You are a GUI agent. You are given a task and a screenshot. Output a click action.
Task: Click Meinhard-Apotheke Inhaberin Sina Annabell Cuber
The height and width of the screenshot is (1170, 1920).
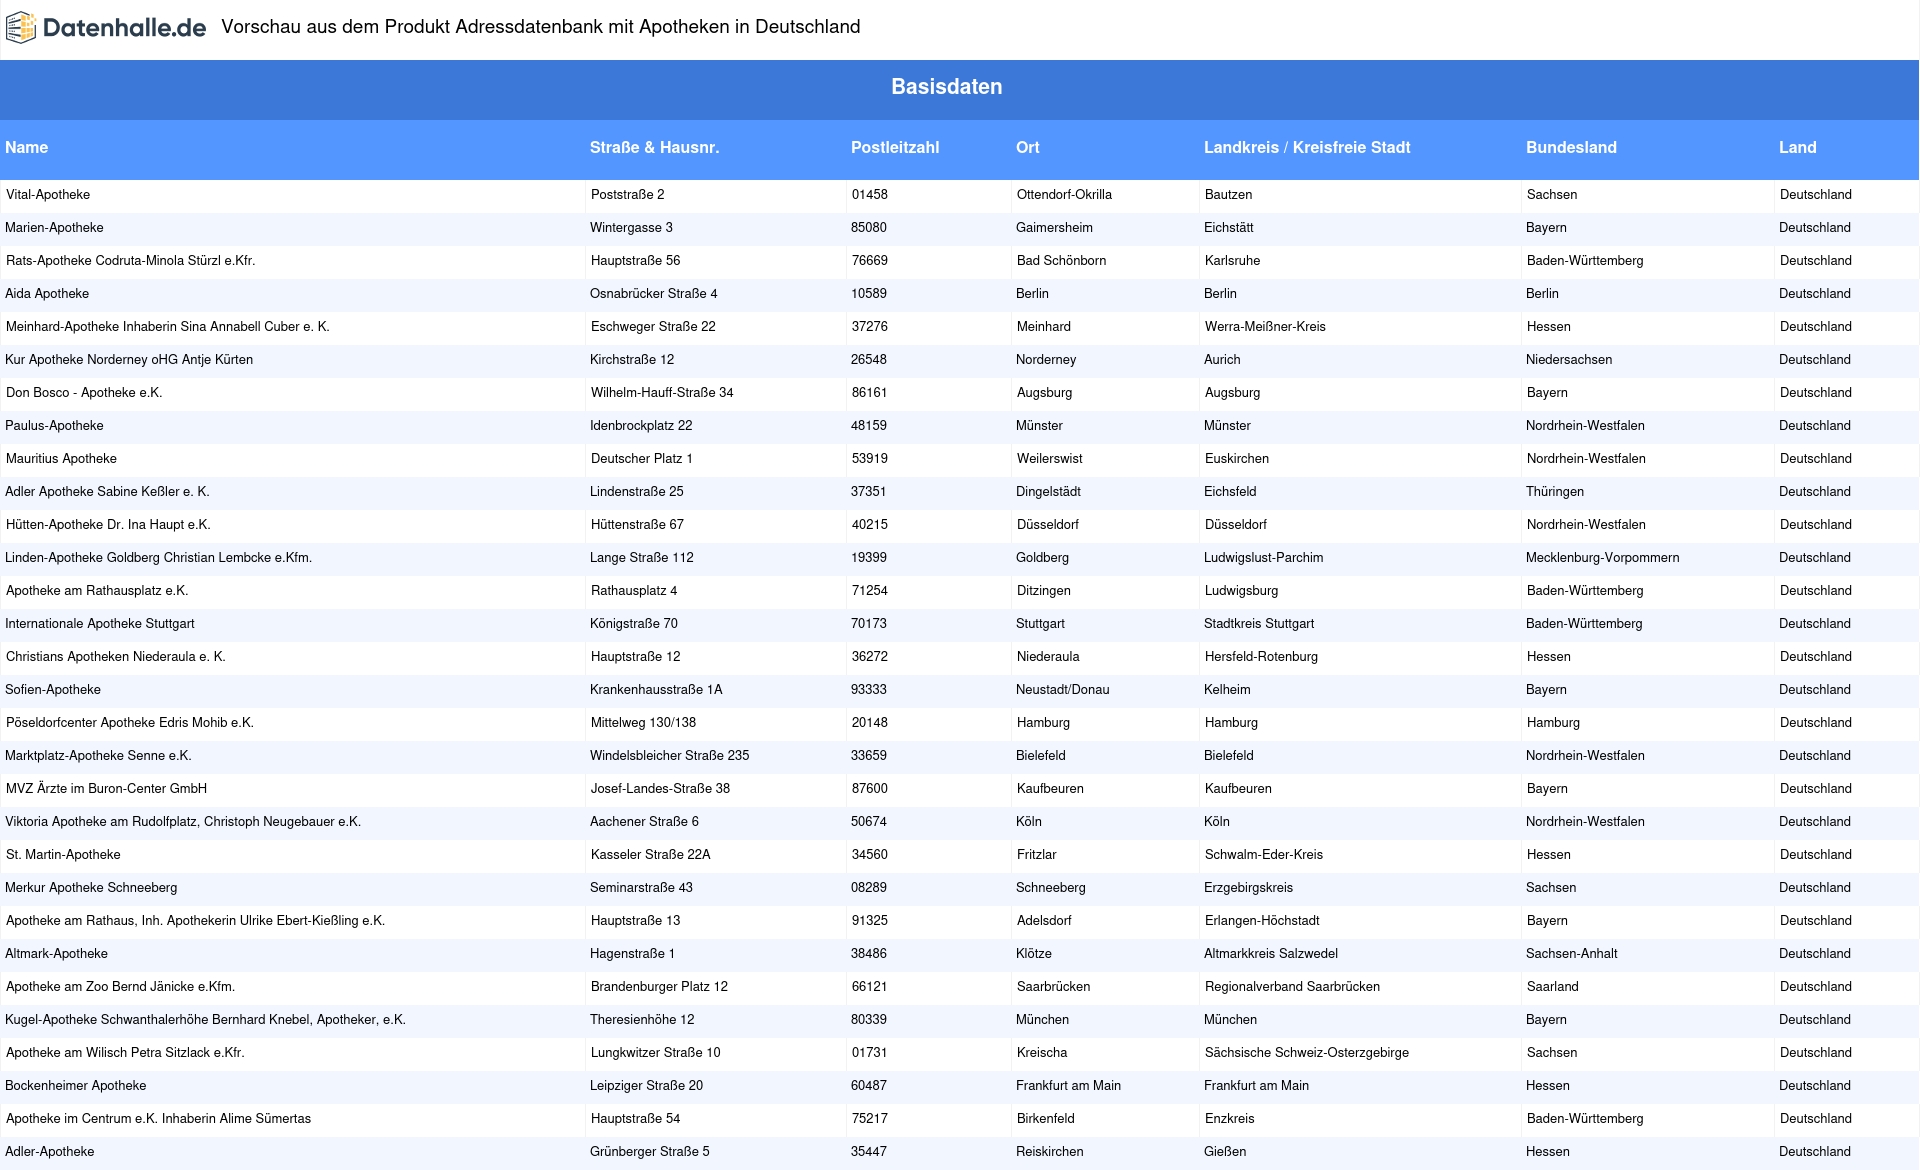[168, 327]
